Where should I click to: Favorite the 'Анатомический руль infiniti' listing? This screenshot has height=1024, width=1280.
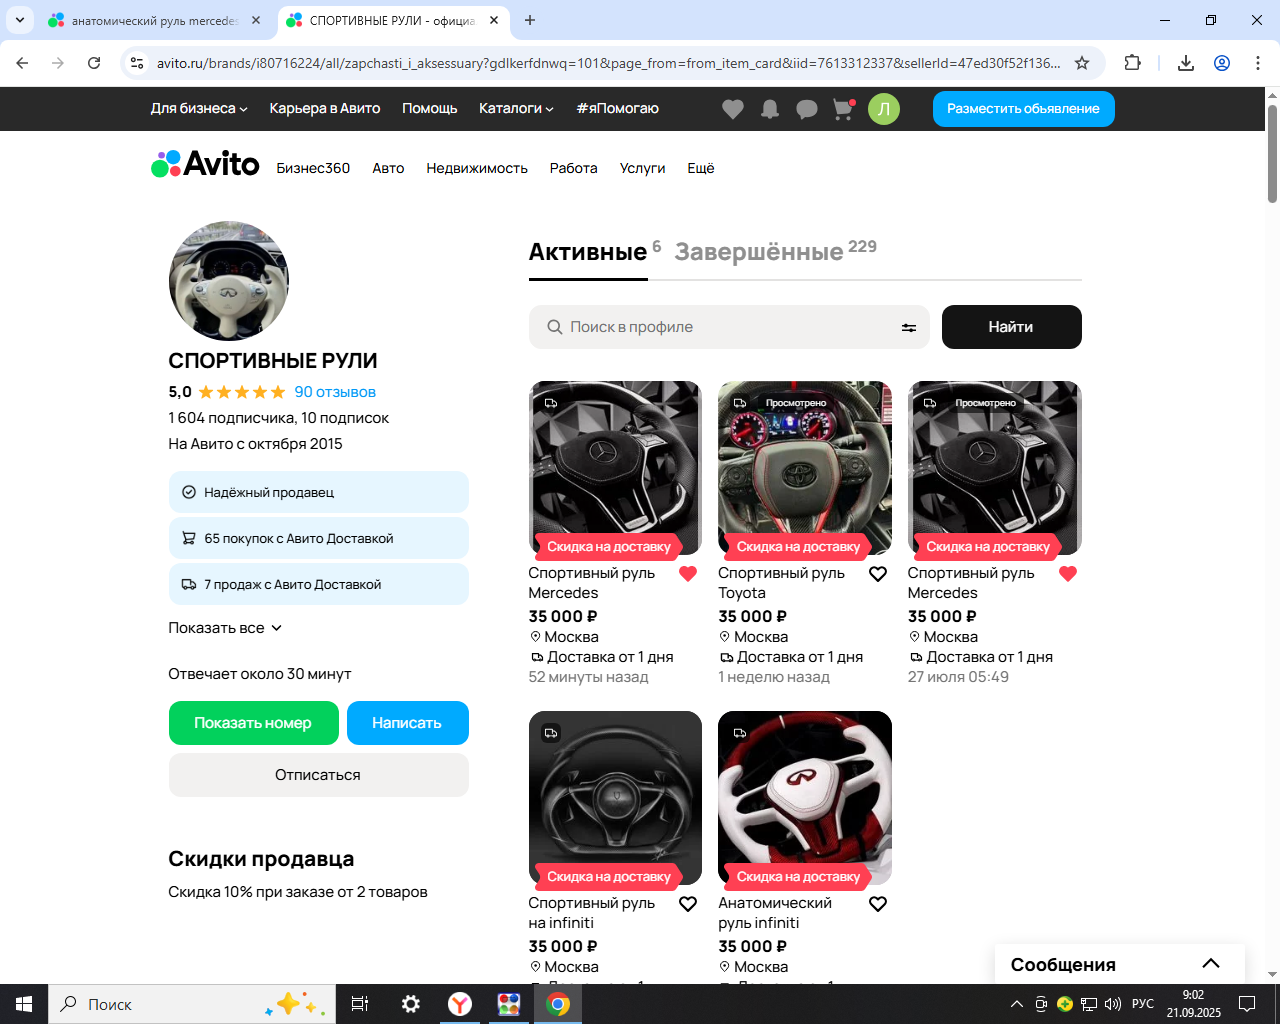coord(878,904)
